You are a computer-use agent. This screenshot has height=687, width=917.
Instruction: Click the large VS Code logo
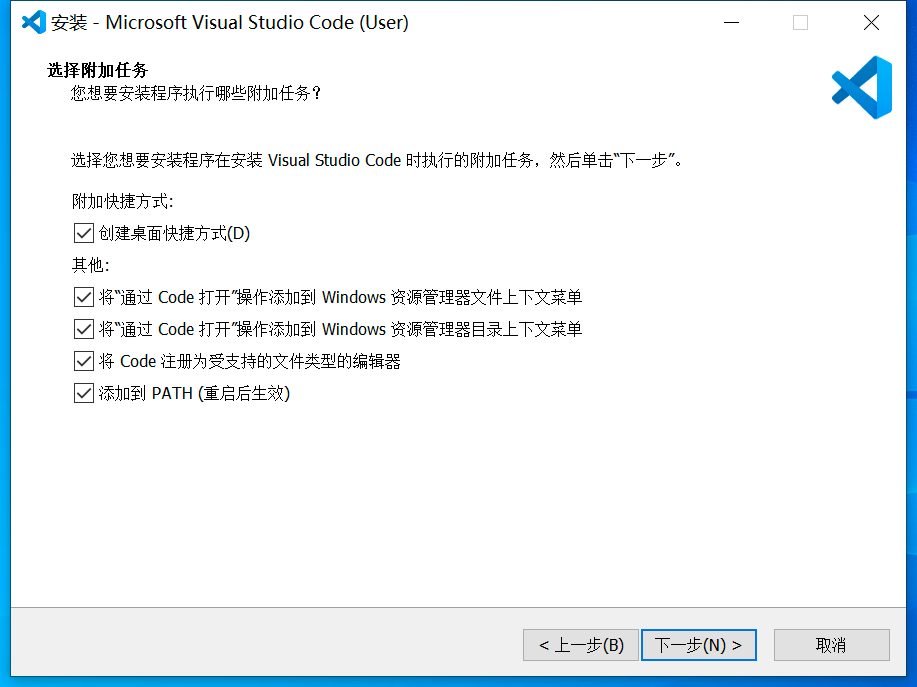click(862, 88)
